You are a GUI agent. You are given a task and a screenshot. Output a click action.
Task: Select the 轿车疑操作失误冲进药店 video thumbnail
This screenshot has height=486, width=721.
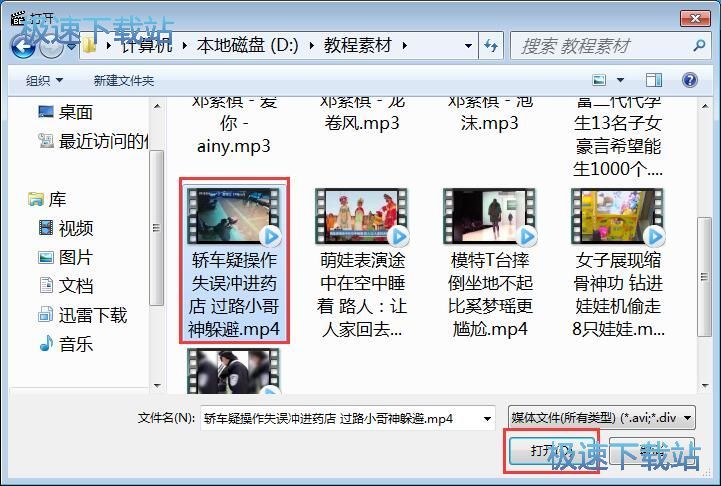pyautogui.click(x=234, y=216)
